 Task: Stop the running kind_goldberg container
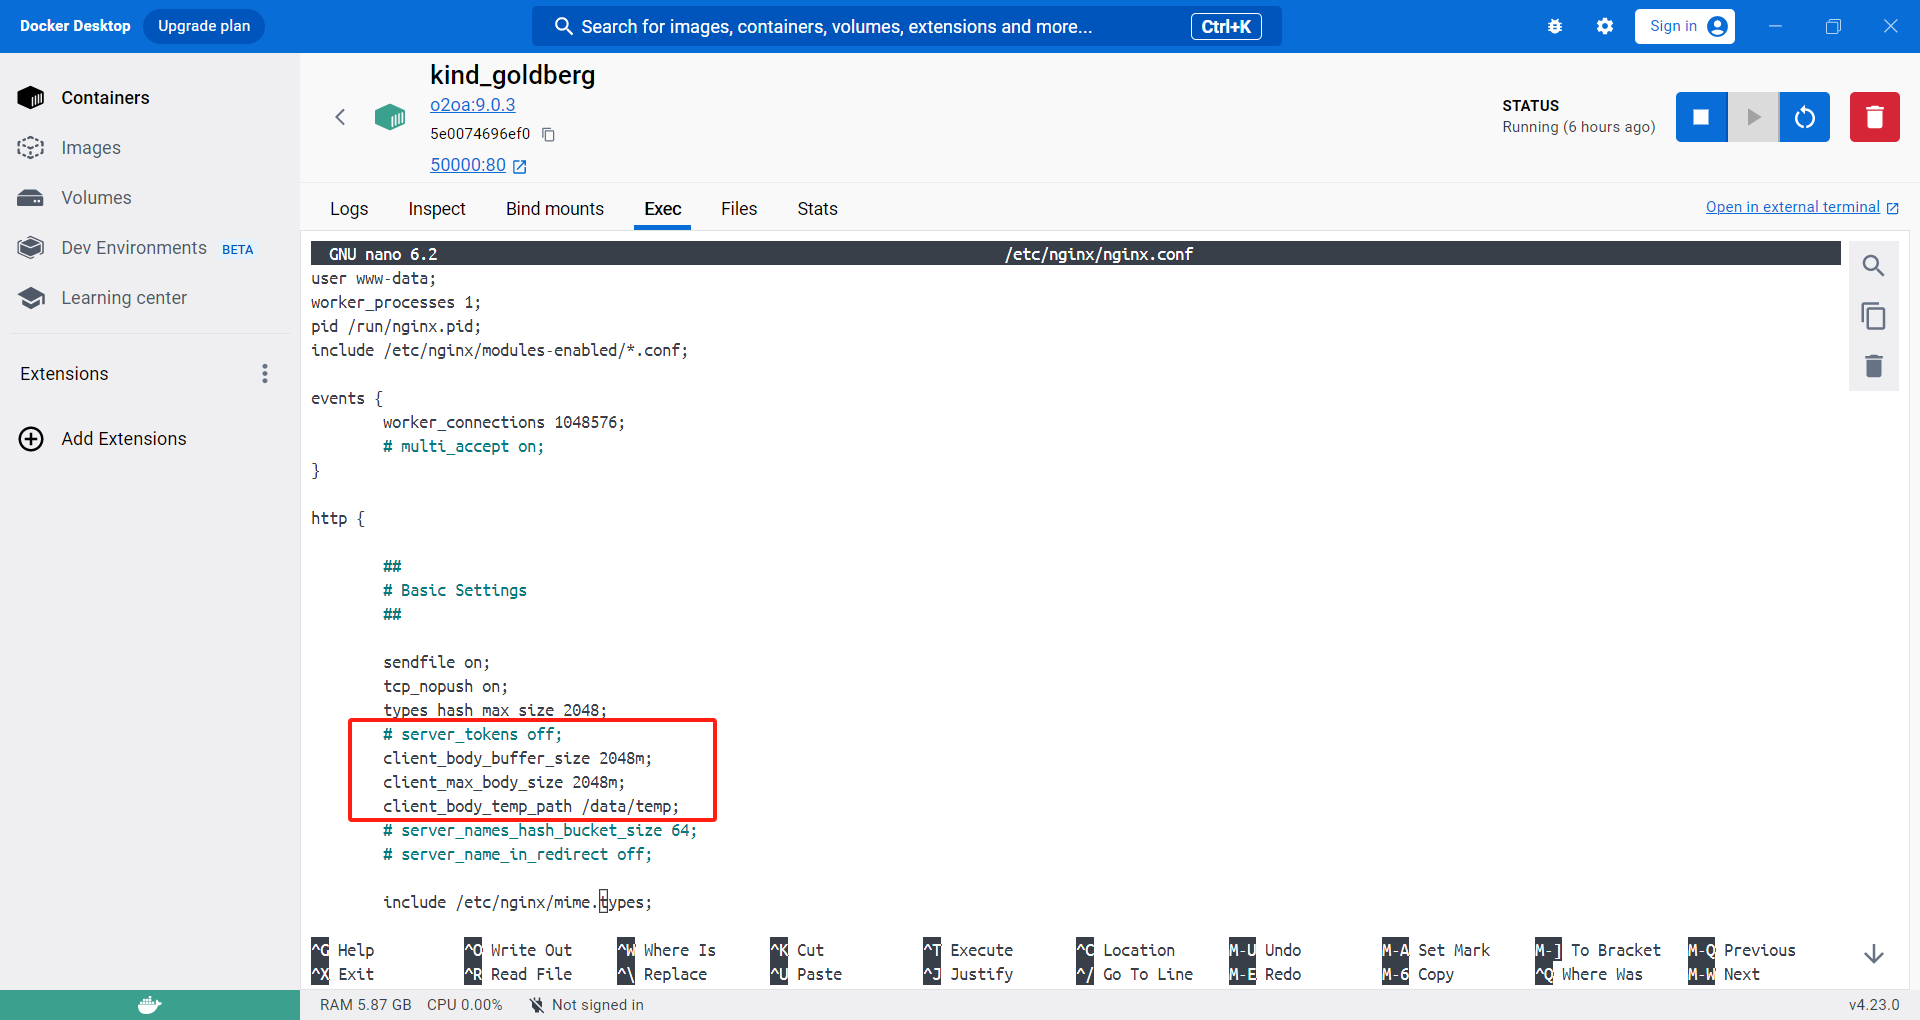click(x=1701, y=117)
